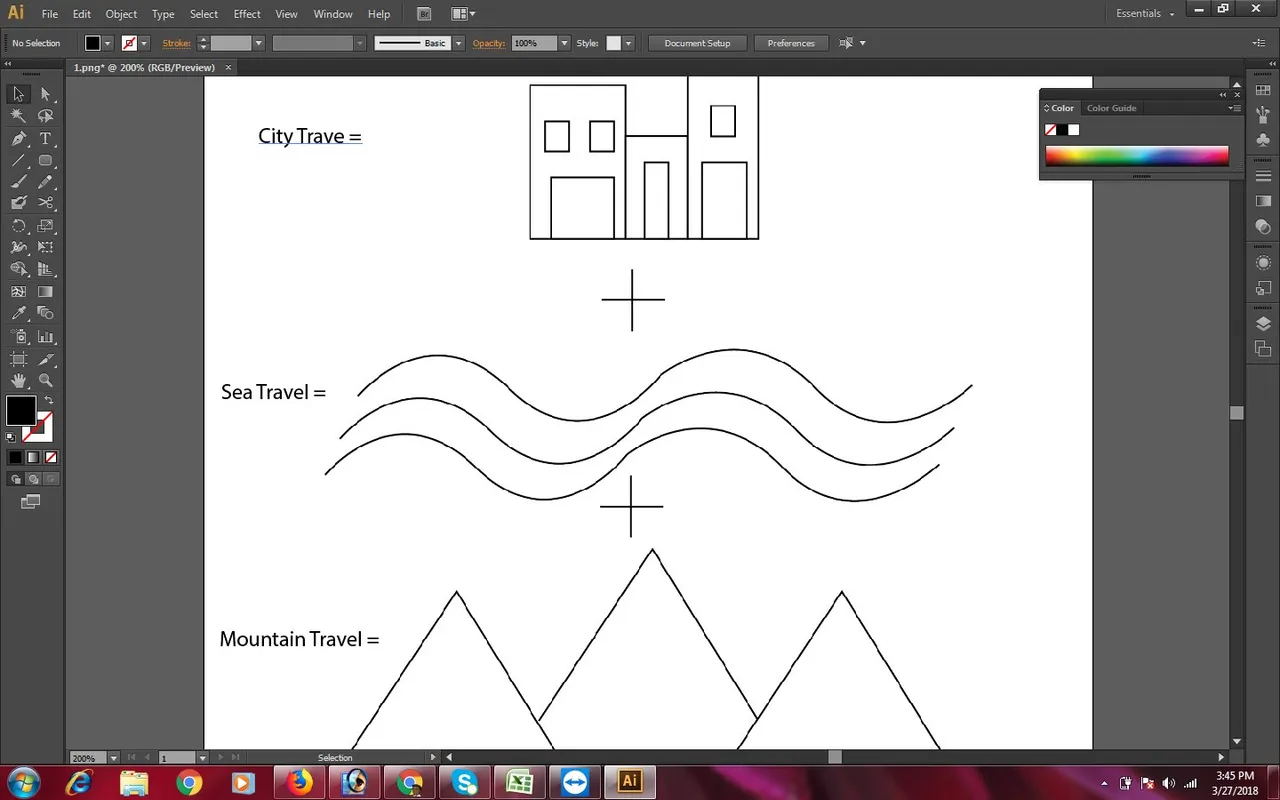Viewport: 1280px width, 800px height.
Task: Click the large black Fill swatch
Action: point(20,410)
